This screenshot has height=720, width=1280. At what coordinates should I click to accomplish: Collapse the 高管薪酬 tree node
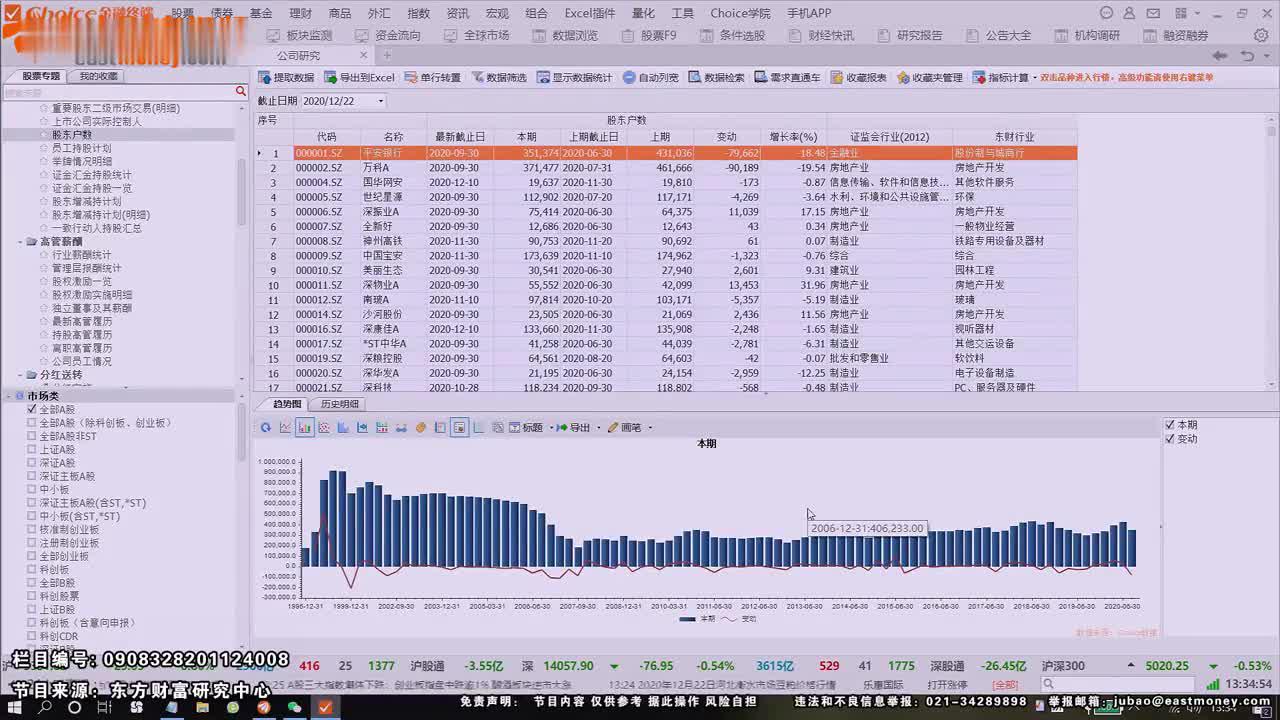[x=20, y=242]
